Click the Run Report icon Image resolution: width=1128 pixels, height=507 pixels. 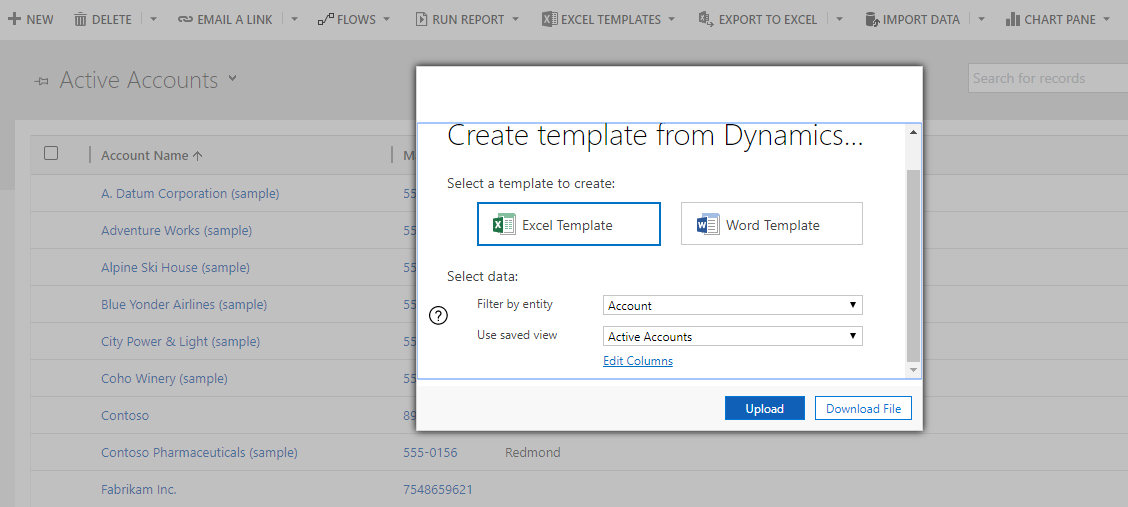coord(422,19)
